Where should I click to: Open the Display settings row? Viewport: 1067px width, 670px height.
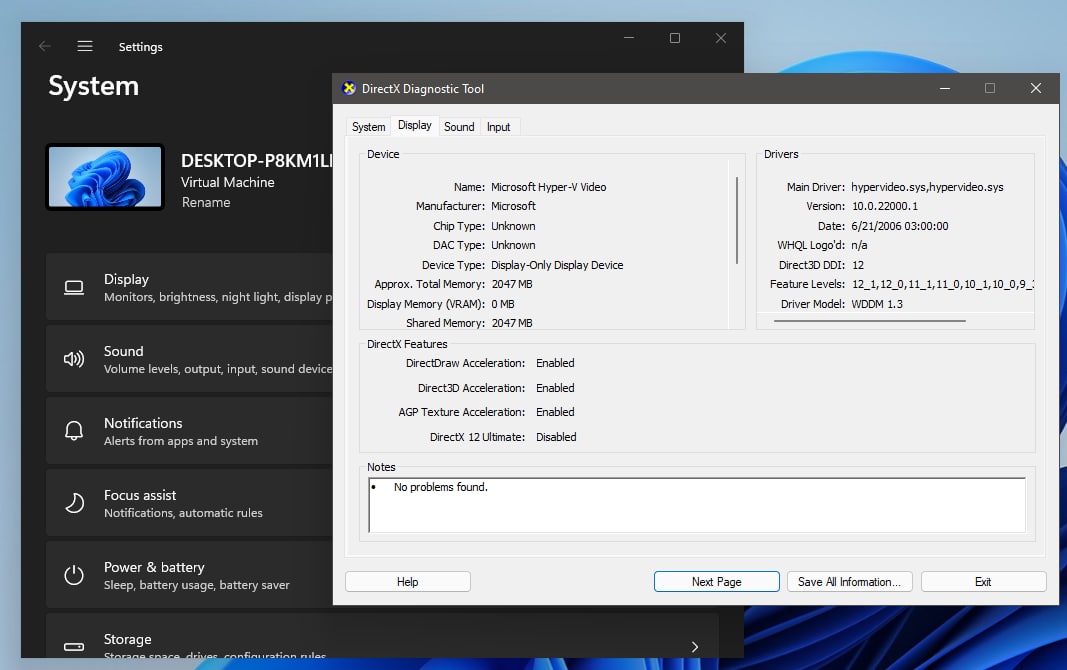point(190,287)
